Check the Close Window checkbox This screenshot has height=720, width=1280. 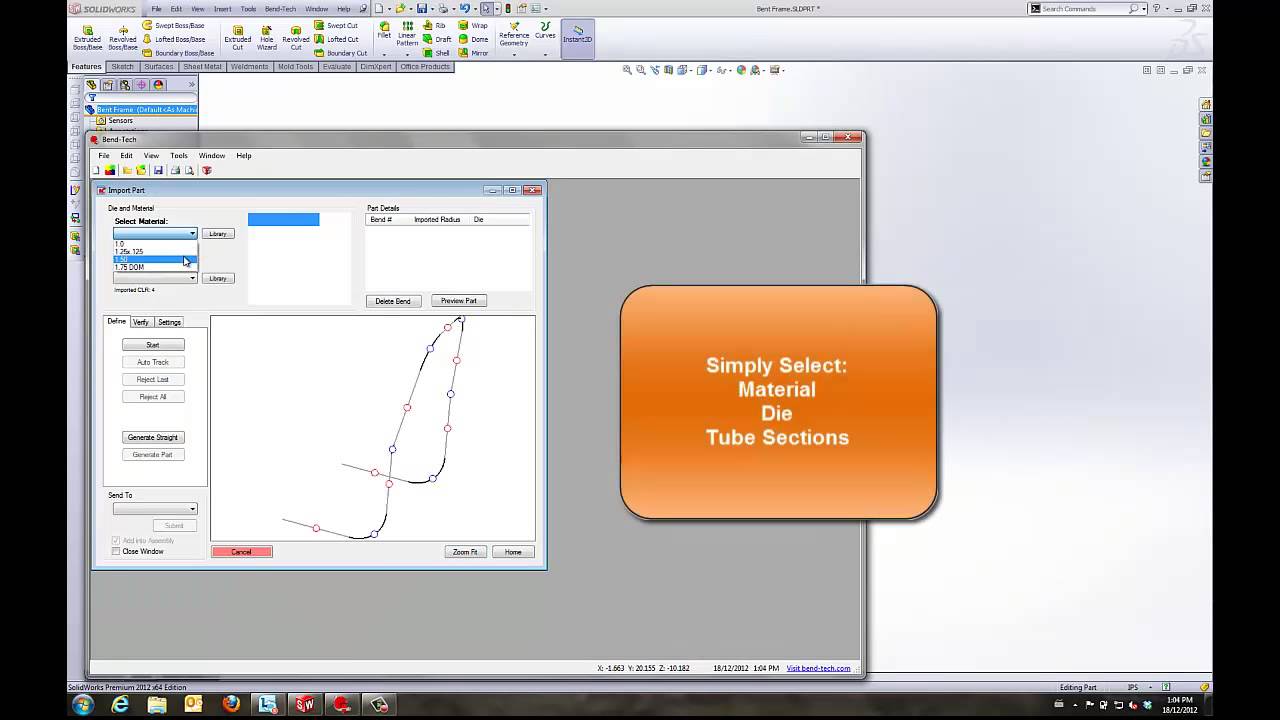click(116, 551)
